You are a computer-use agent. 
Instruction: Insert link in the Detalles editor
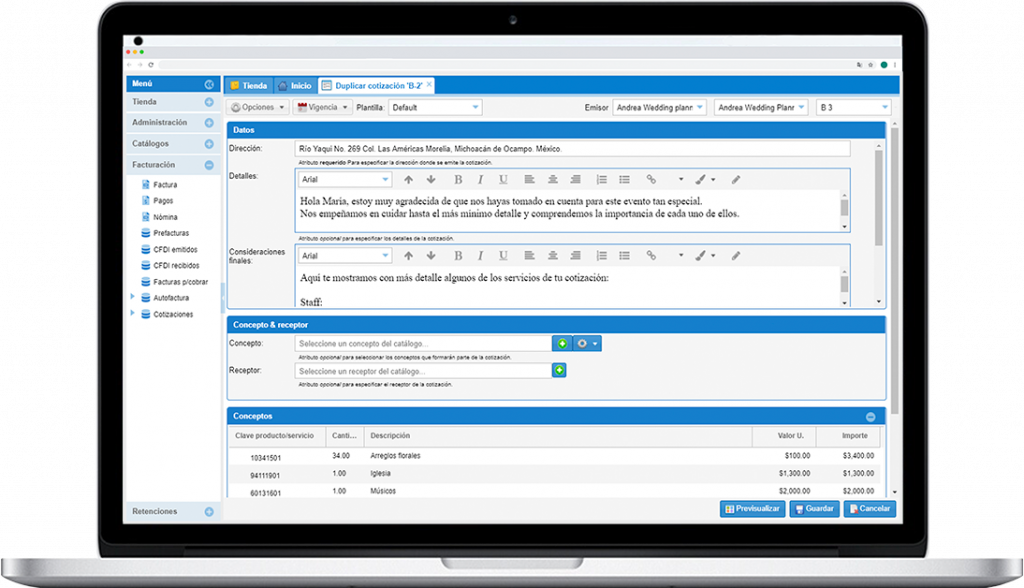(x=651, y=180)
